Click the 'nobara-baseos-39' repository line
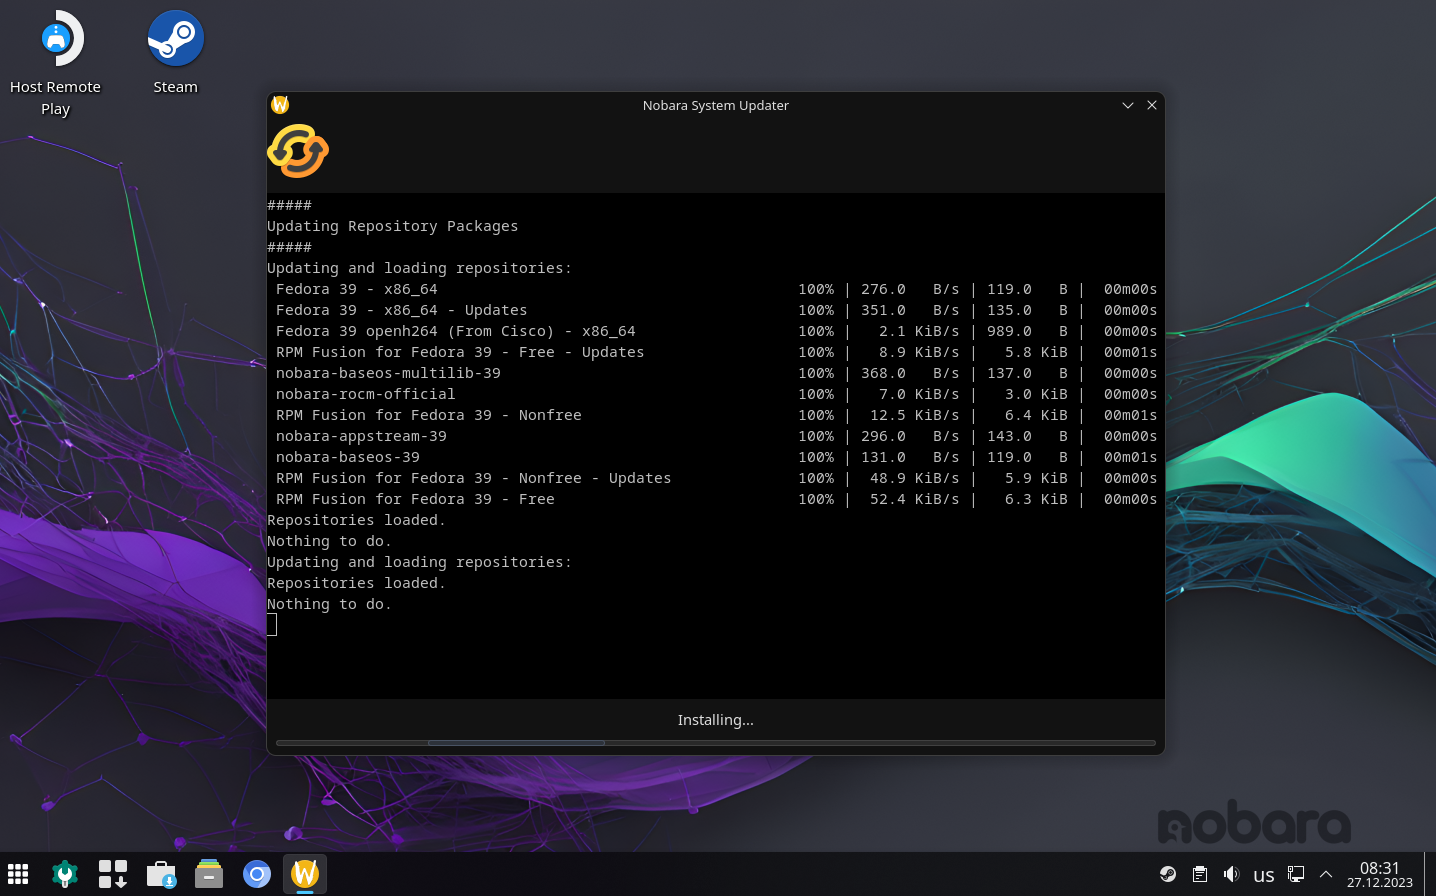 pos(348,457)
